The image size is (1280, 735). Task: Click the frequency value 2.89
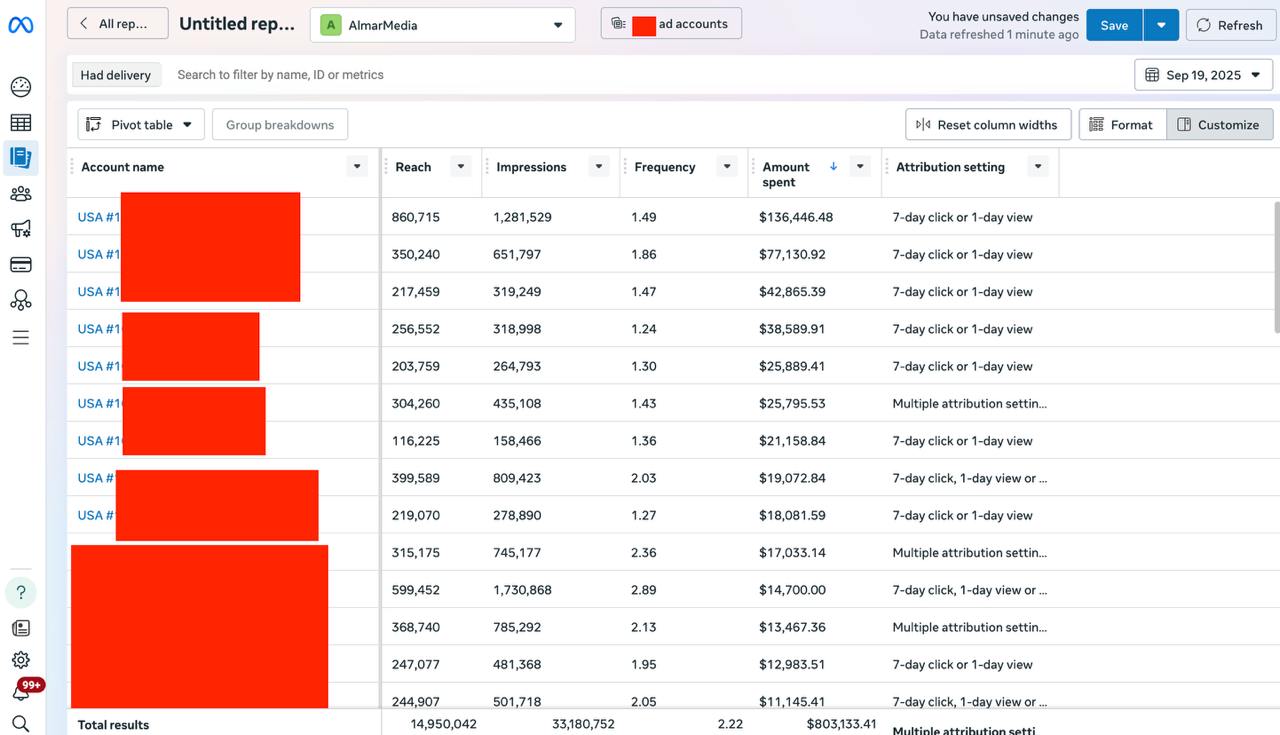point(643,590)
